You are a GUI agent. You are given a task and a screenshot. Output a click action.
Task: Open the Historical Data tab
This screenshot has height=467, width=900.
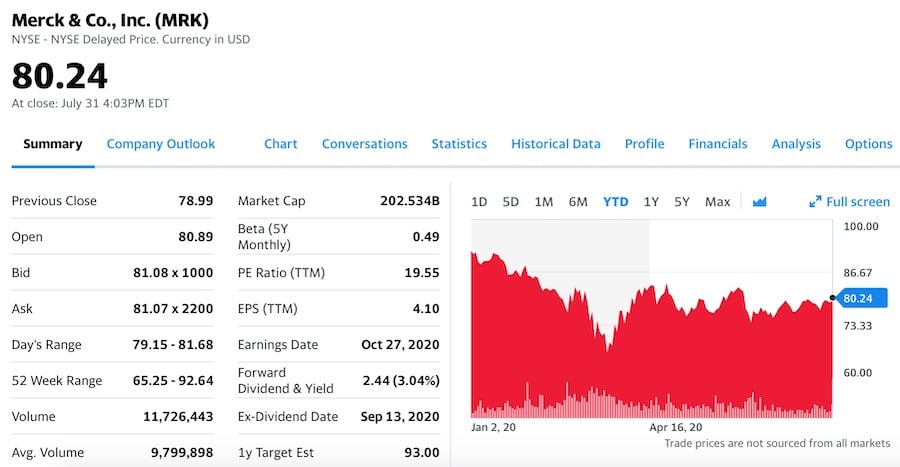[556, 144]
